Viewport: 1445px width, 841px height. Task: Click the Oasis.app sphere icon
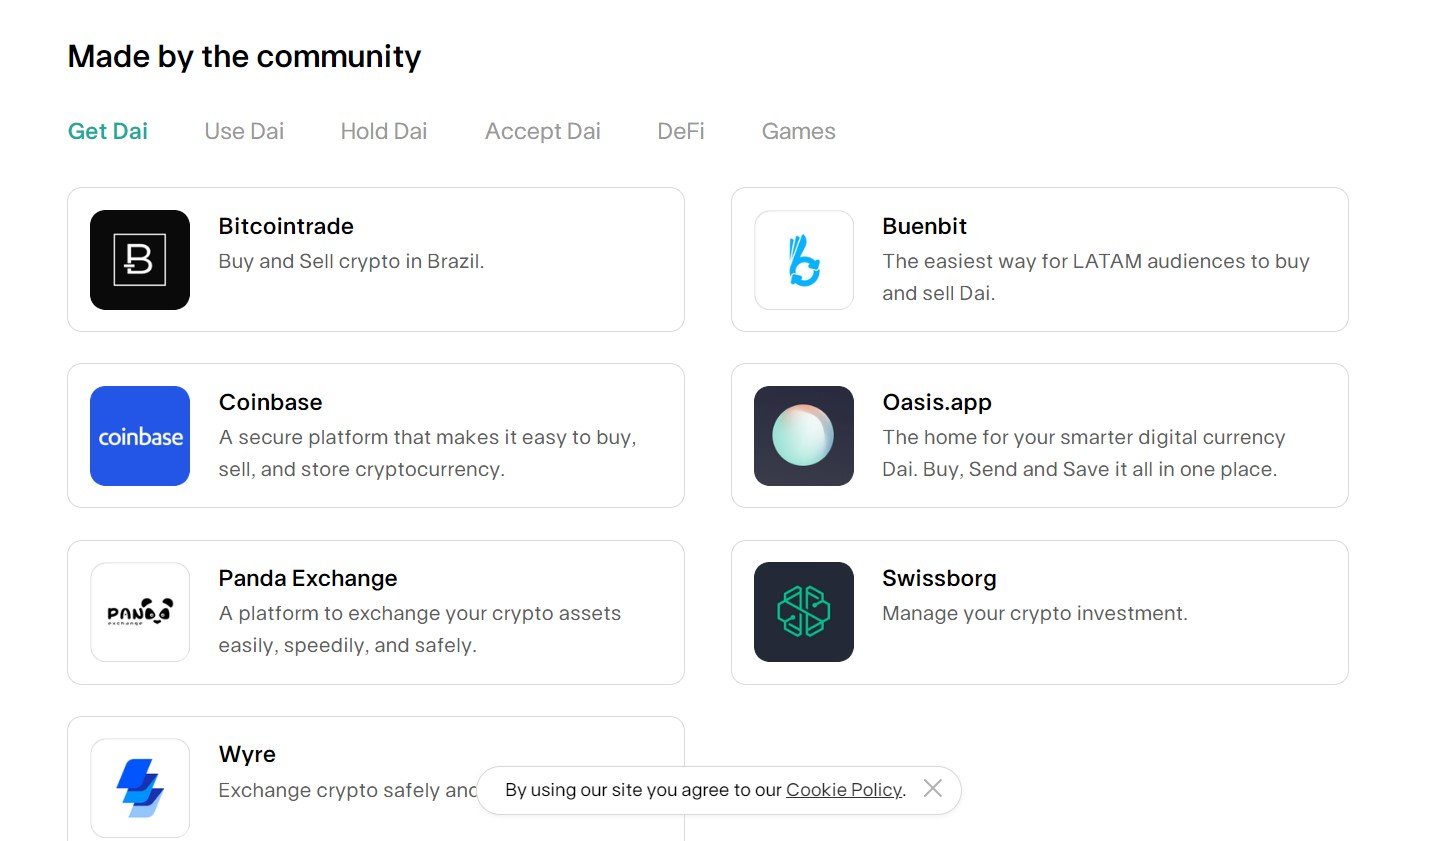[804, 436]
